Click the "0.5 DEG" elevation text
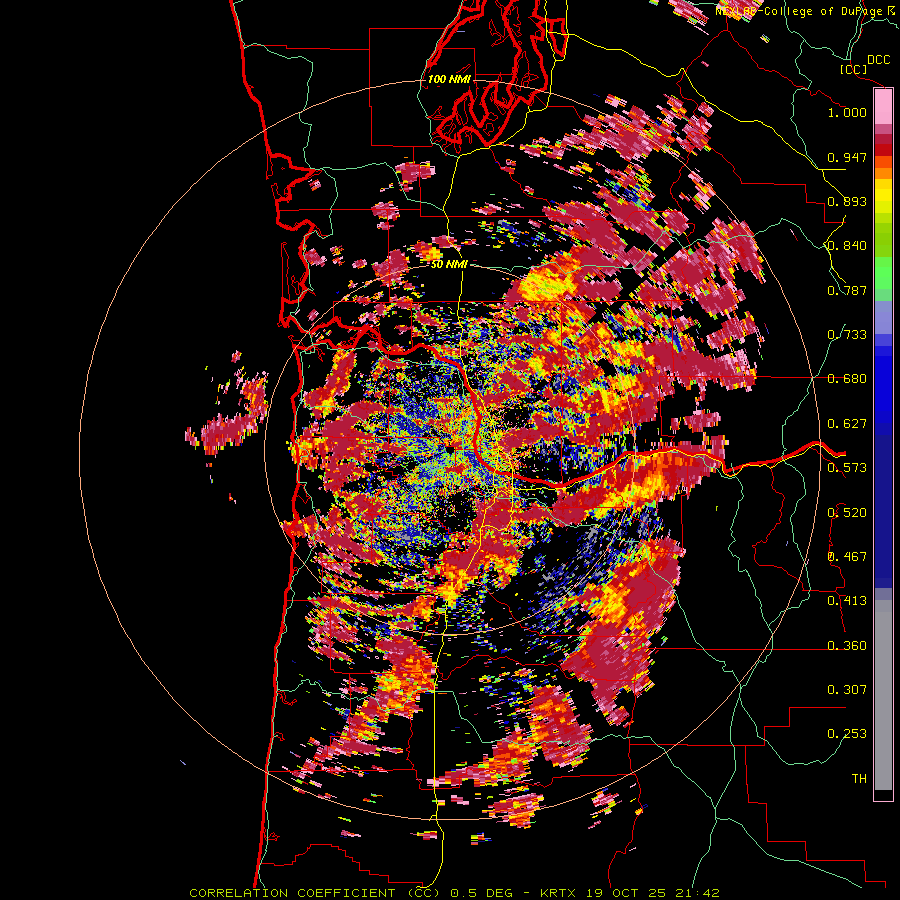900x900 pixels. tap(482, 893)
